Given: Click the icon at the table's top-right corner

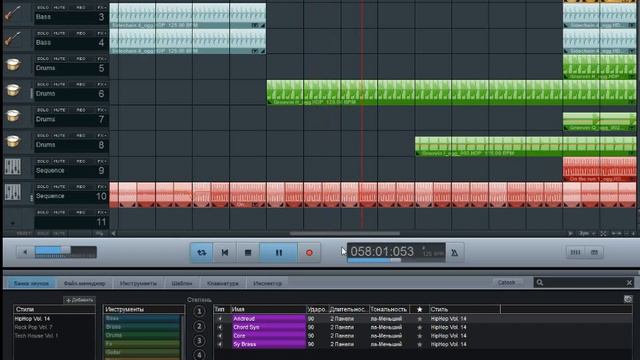Looking at the screenshot, I should pos(628,299).
